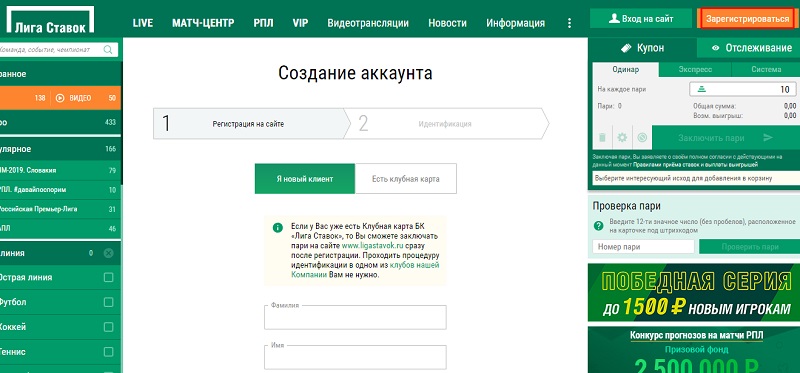This screenshot has width=800, height=373.
Task: Click the stake amount field showing 10
Action: click(742, 89)
